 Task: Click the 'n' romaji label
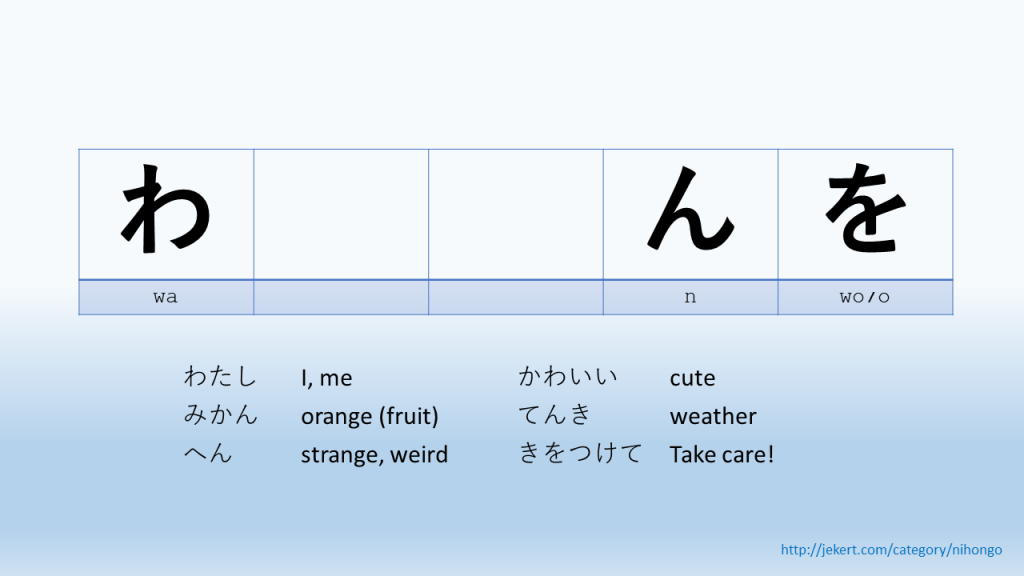click(690, 298)
